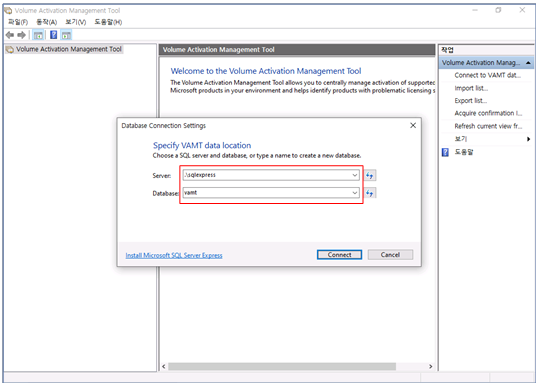The image size is (539, 385).
Task: Open the Server dropdown arrow
Action: click(x=355, y=175)
